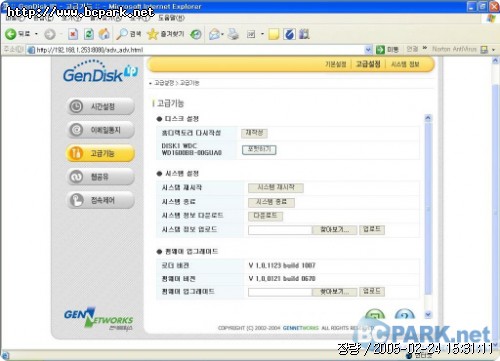The width and height of the screenshot is (500, 361).
Task: Open the 웹공유 sidebar item
Action: [x=101, y=176]
